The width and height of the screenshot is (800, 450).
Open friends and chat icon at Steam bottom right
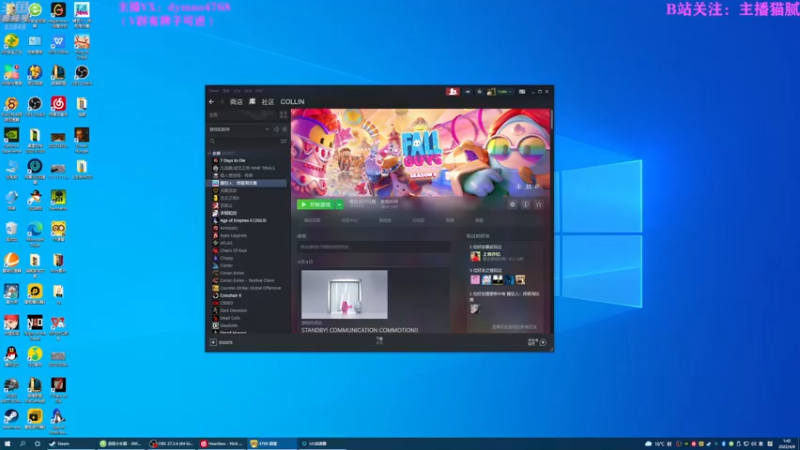point(543,342)
